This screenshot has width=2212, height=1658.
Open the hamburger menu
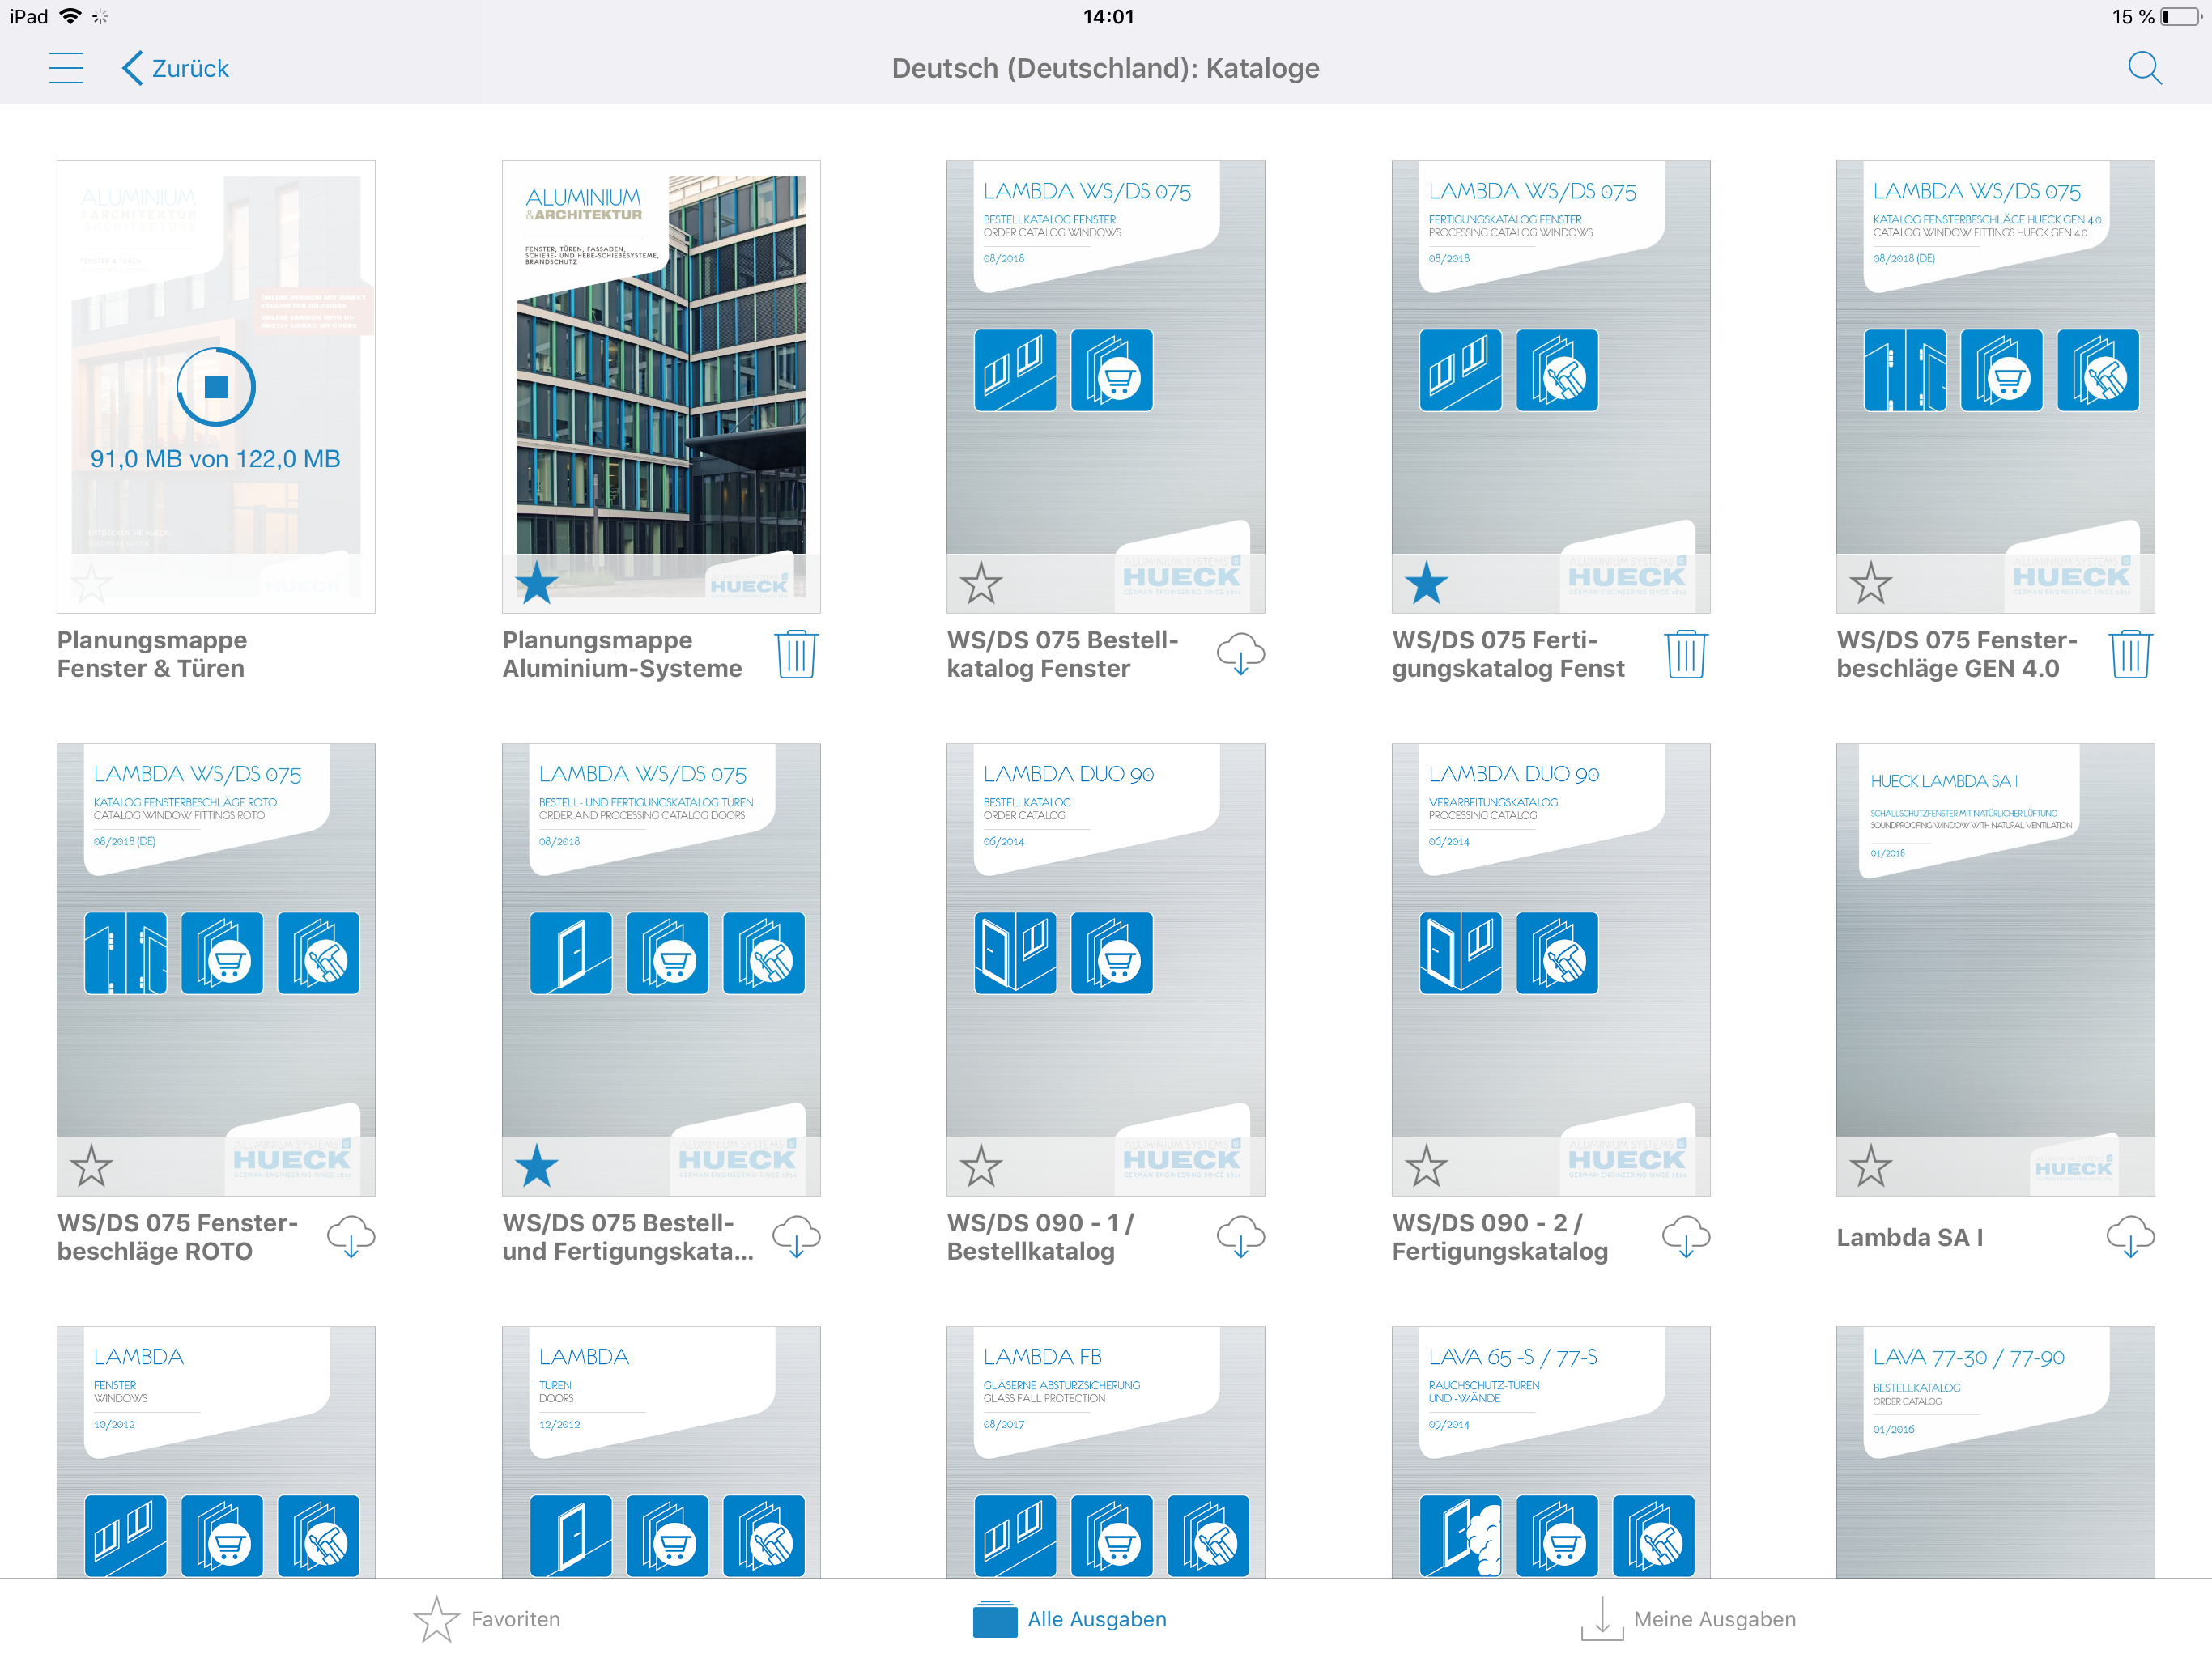click(66, 68)
